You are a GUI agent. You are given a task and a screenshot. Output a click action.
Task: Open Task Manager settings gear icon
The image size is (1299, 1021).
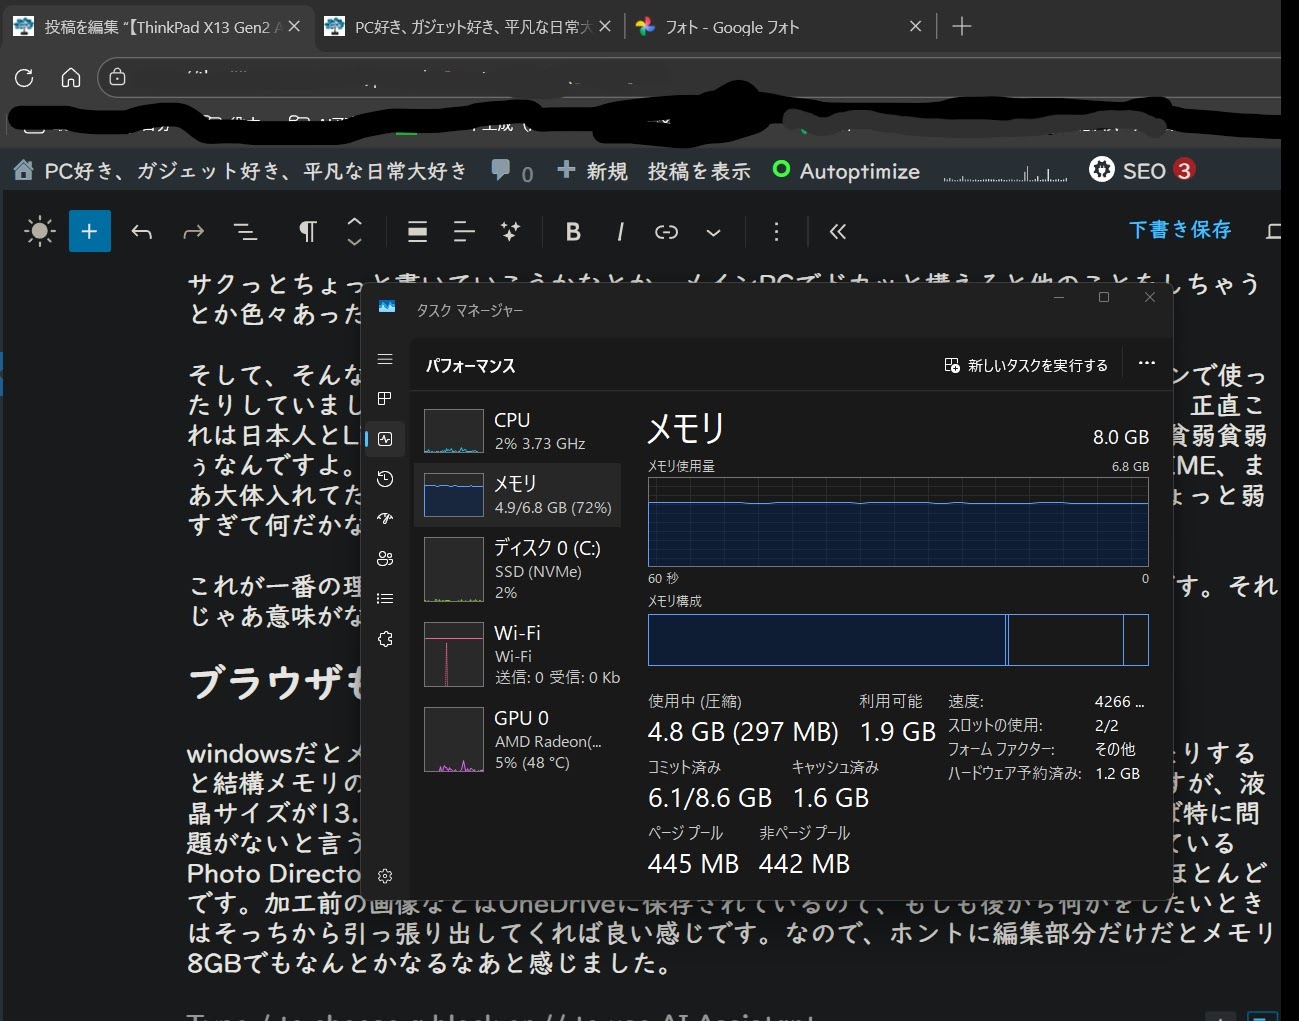tap(385, 876)
